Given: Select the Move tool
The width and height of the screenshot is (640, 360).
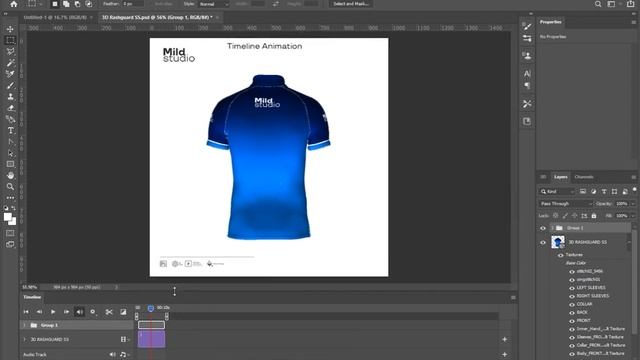Looking at the screenshot, I should (x=10, y=29).
